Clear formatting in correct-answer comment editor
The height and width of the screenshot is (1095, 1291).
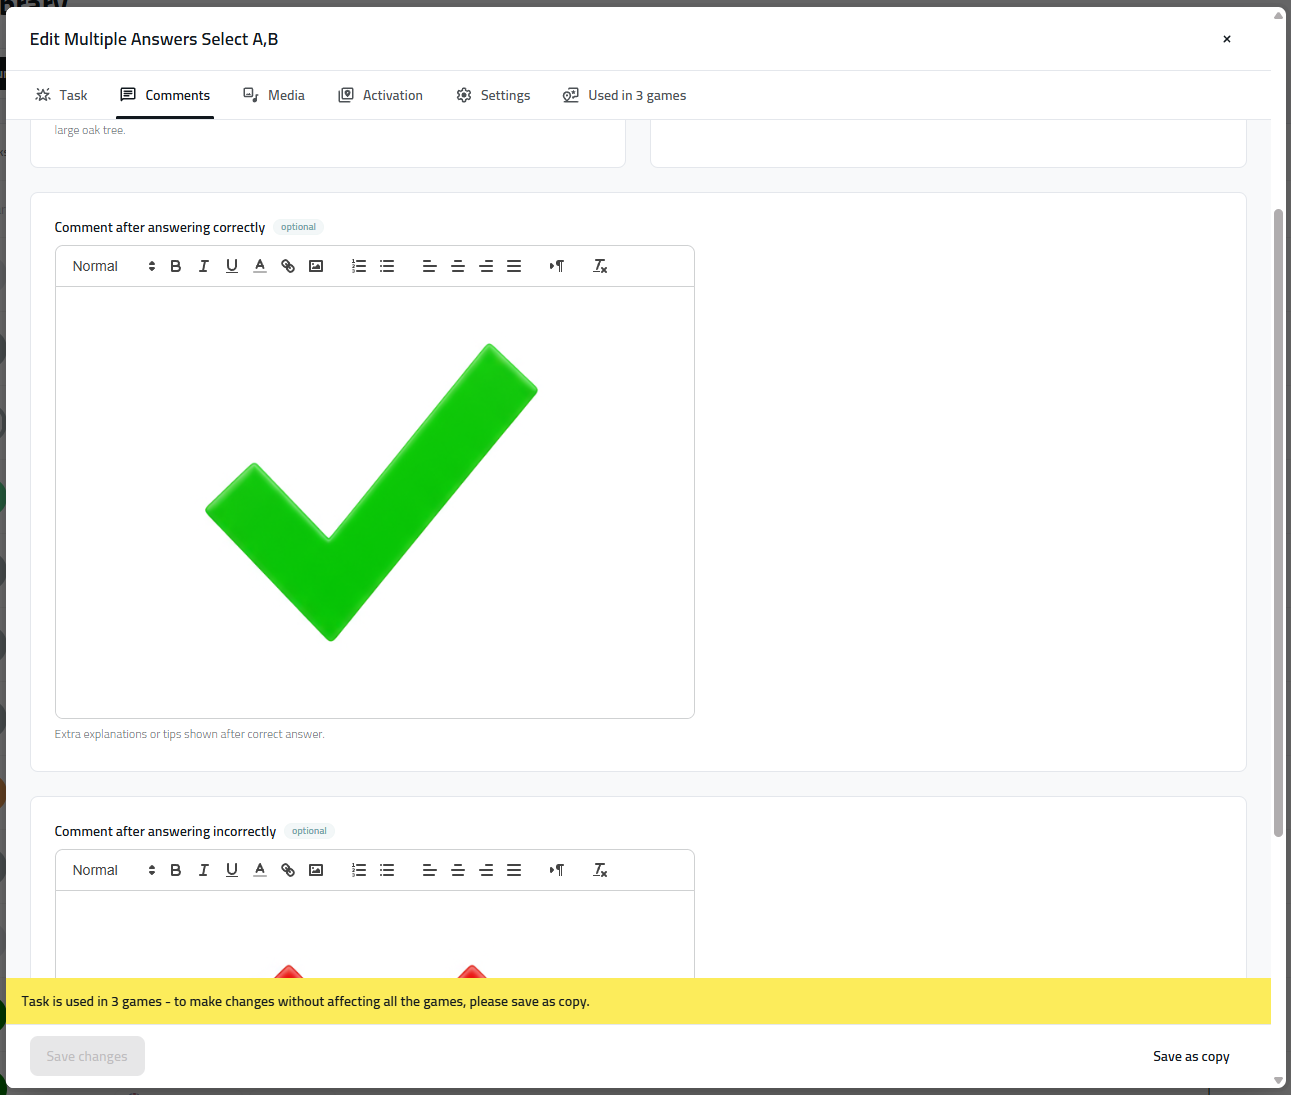[600, 266]
